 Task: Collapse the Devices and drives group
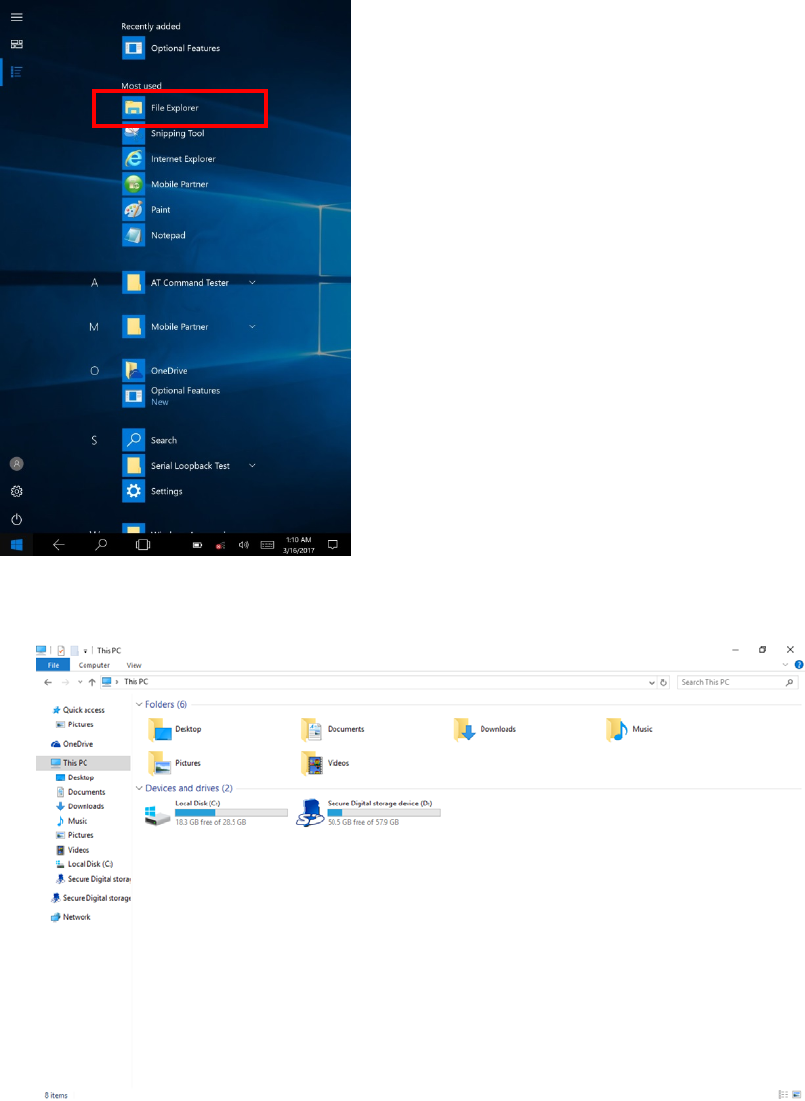(138, 789)
